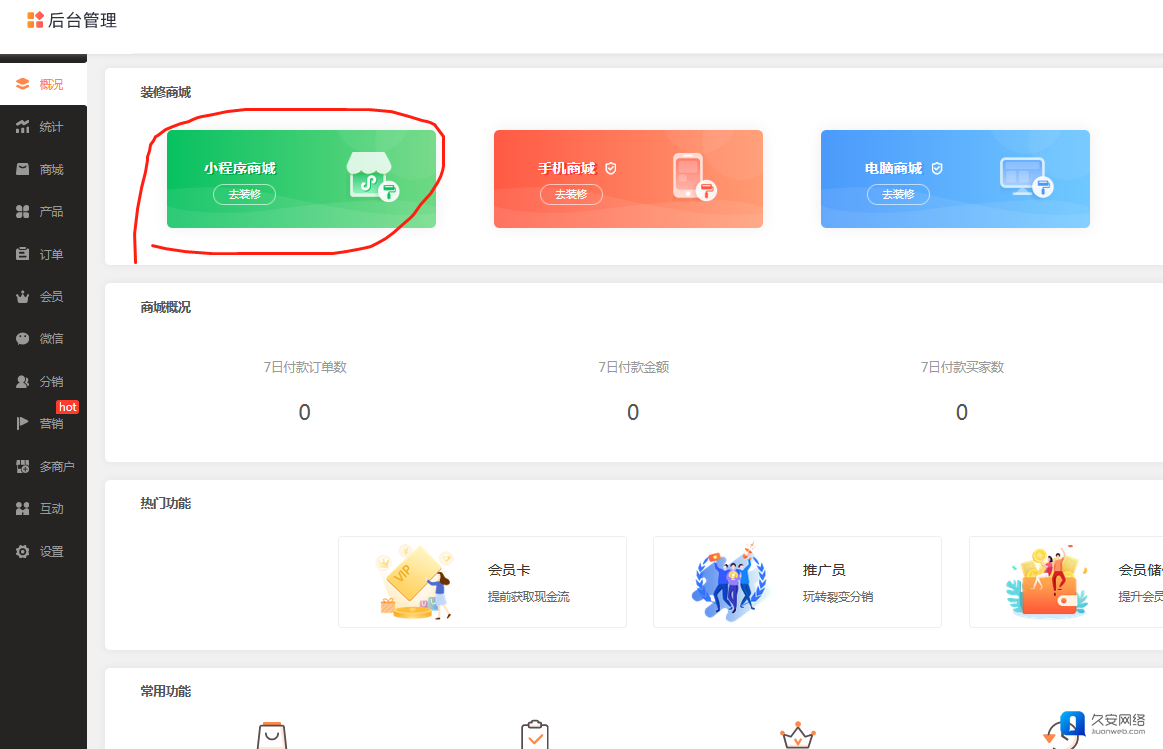This screenshot has height=749, width=1163.
Task: Click the 微信 chat bubble icon
Action: pyautogui.click(x=22, y=338)
